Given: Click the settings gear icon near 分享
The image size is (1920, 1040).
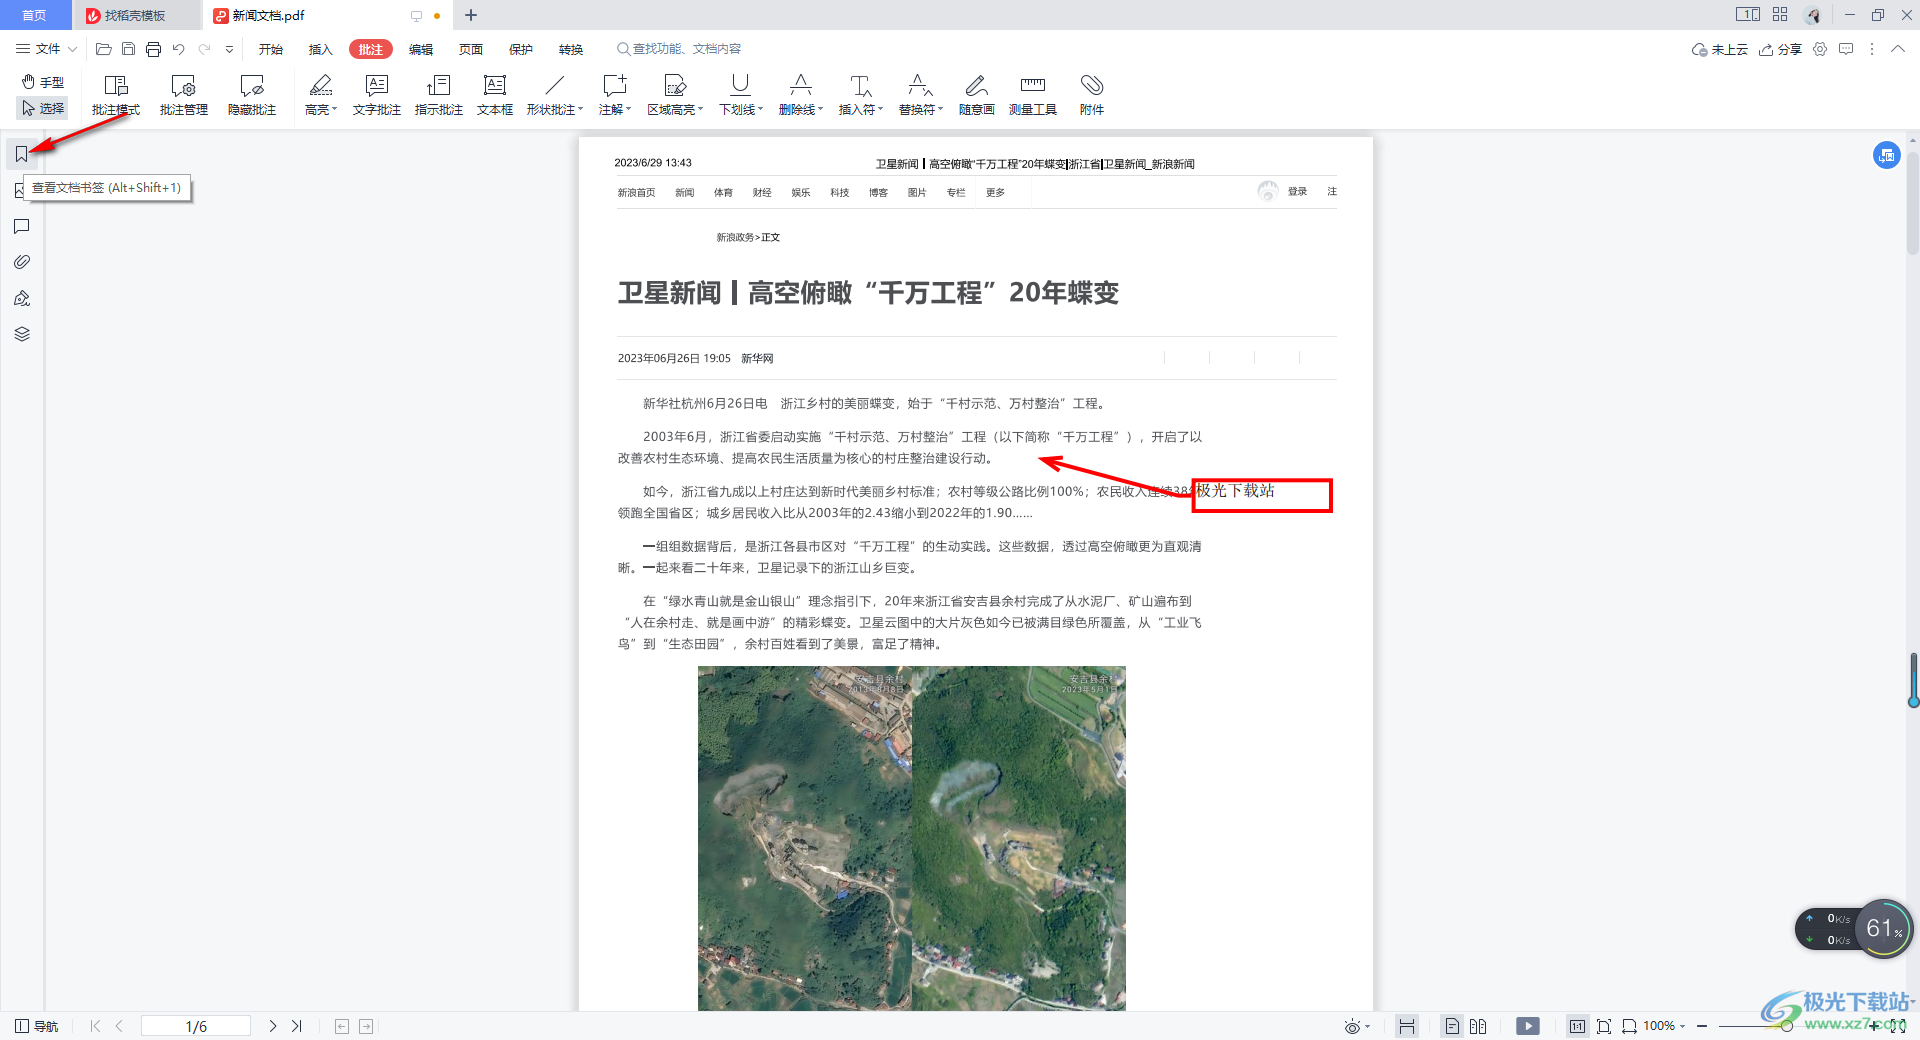Looking at the screenshot, I should pos(1820,49).
